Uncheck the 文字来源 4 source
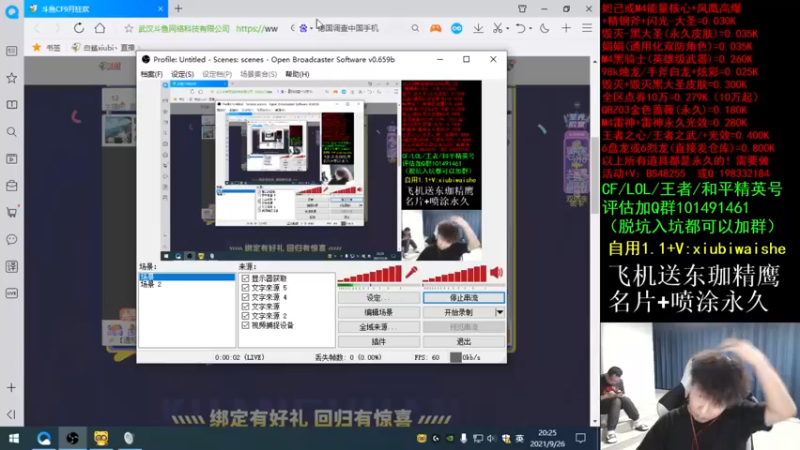 coord(245,297)
